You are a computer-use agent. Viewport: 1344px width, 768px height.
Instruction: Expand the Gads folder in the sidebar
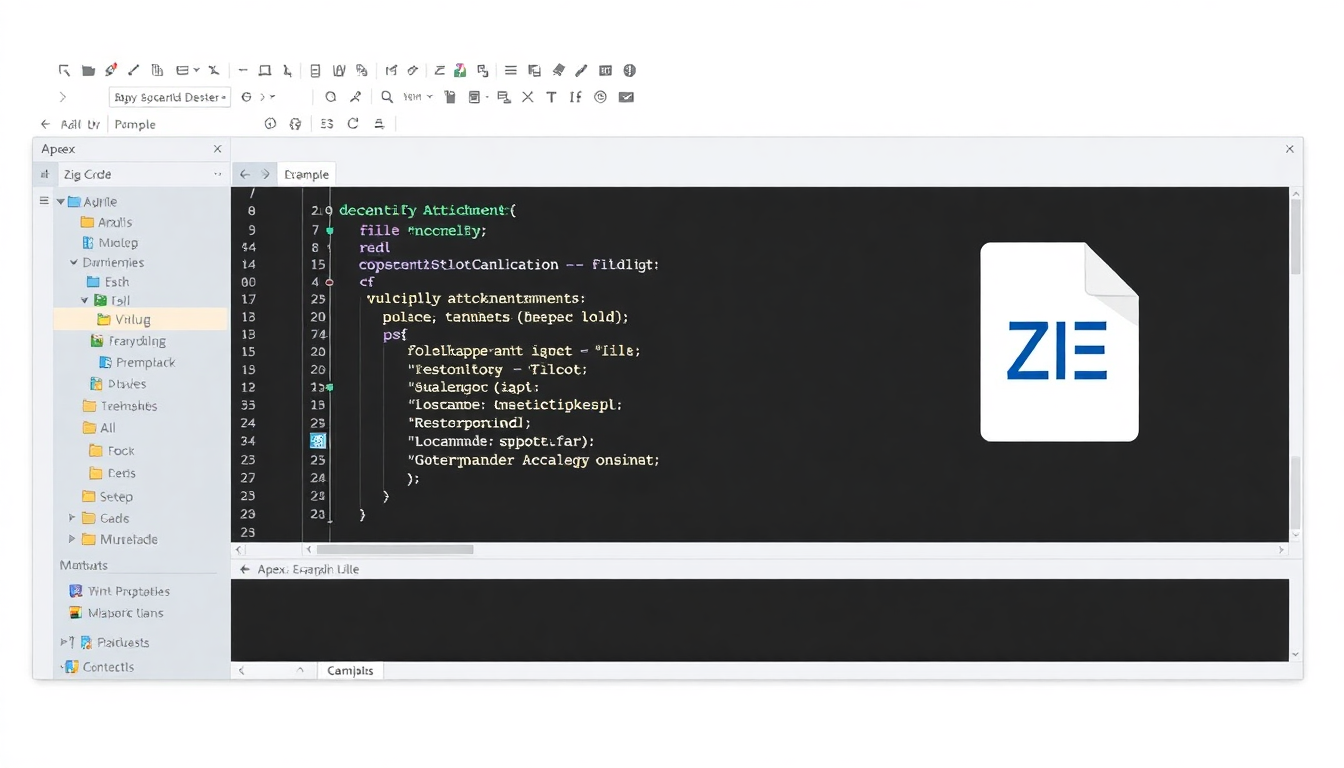coord(70,518)
